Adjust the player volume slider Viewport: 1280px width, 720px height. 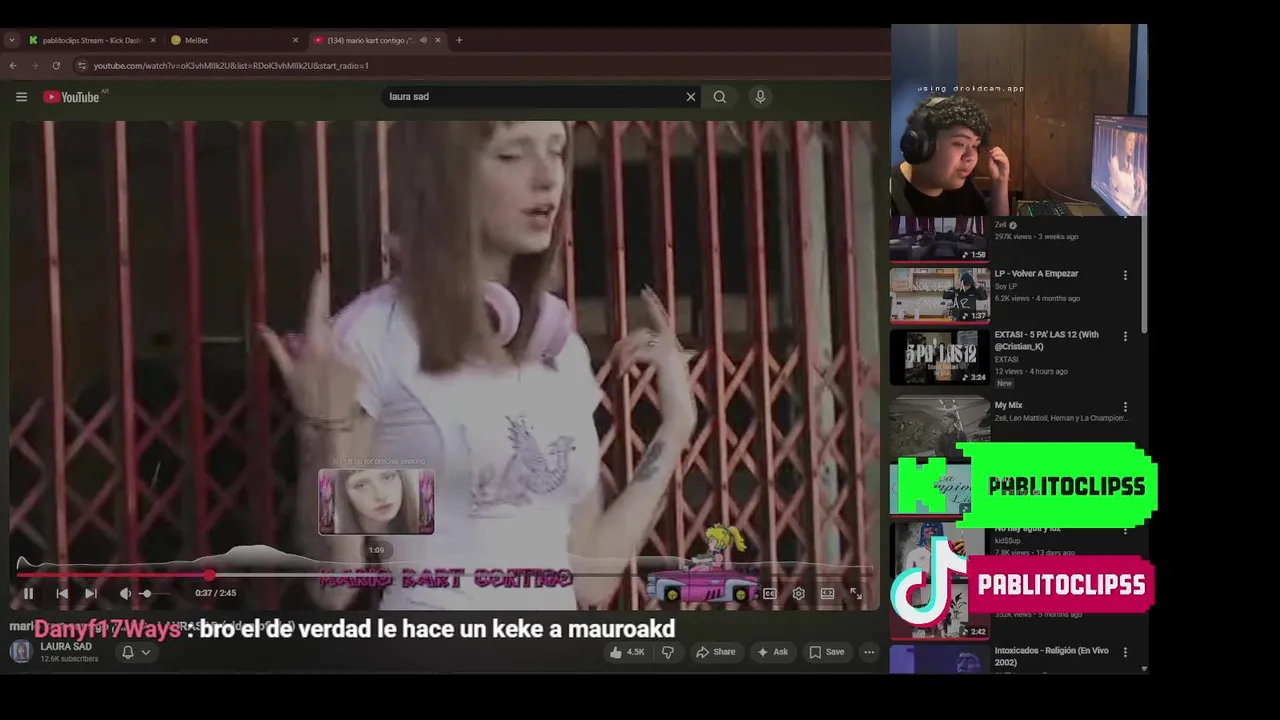pyautogui.click(x=153, y=593)
